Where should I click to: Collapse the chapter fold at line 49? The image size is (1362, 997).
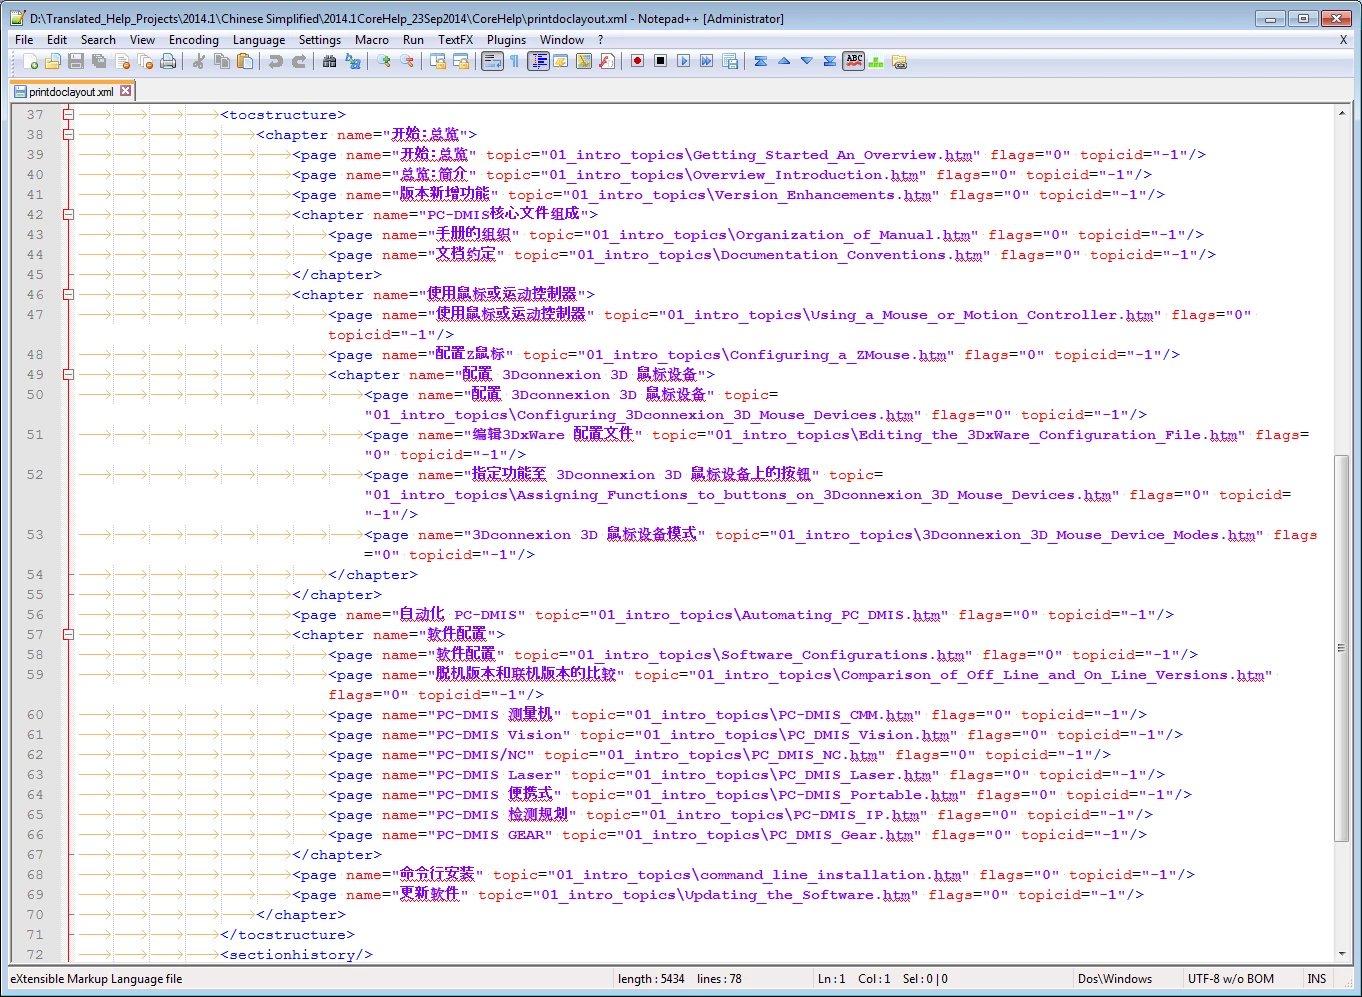[68, 374]
